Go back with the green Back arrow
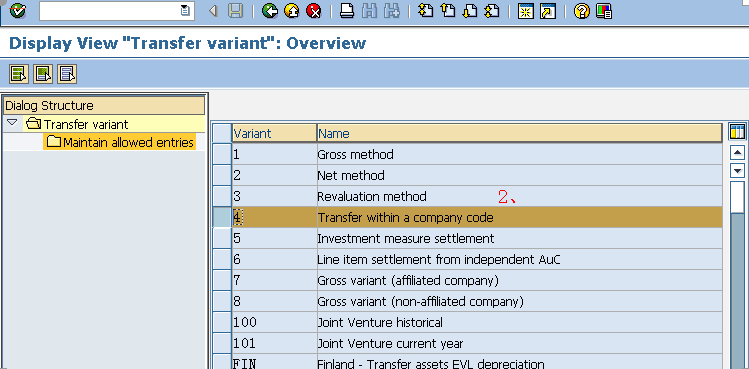 (270, 11)
